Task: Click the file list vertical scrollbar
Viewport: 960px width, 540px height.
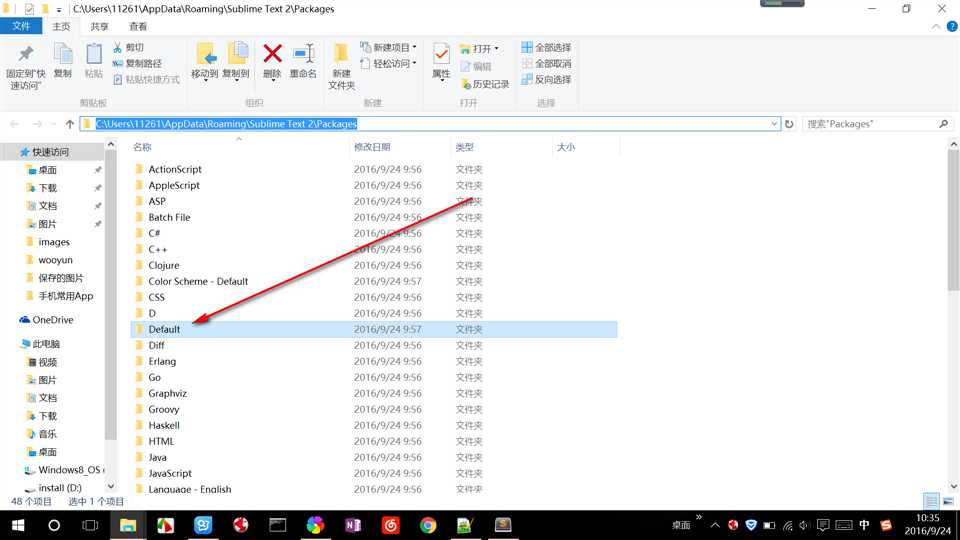Action: 953,221
